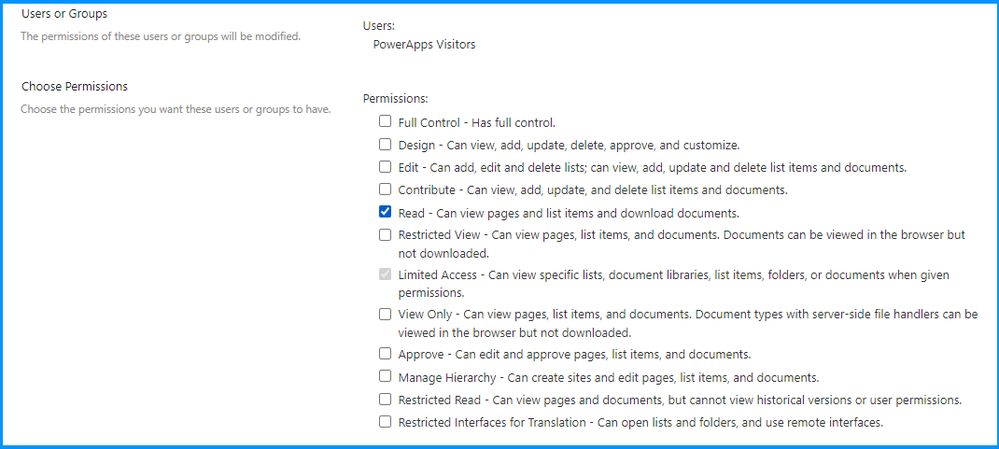Click the PowerApps Visitors user name
Screen dimensions: 999x449
point(423,44)
